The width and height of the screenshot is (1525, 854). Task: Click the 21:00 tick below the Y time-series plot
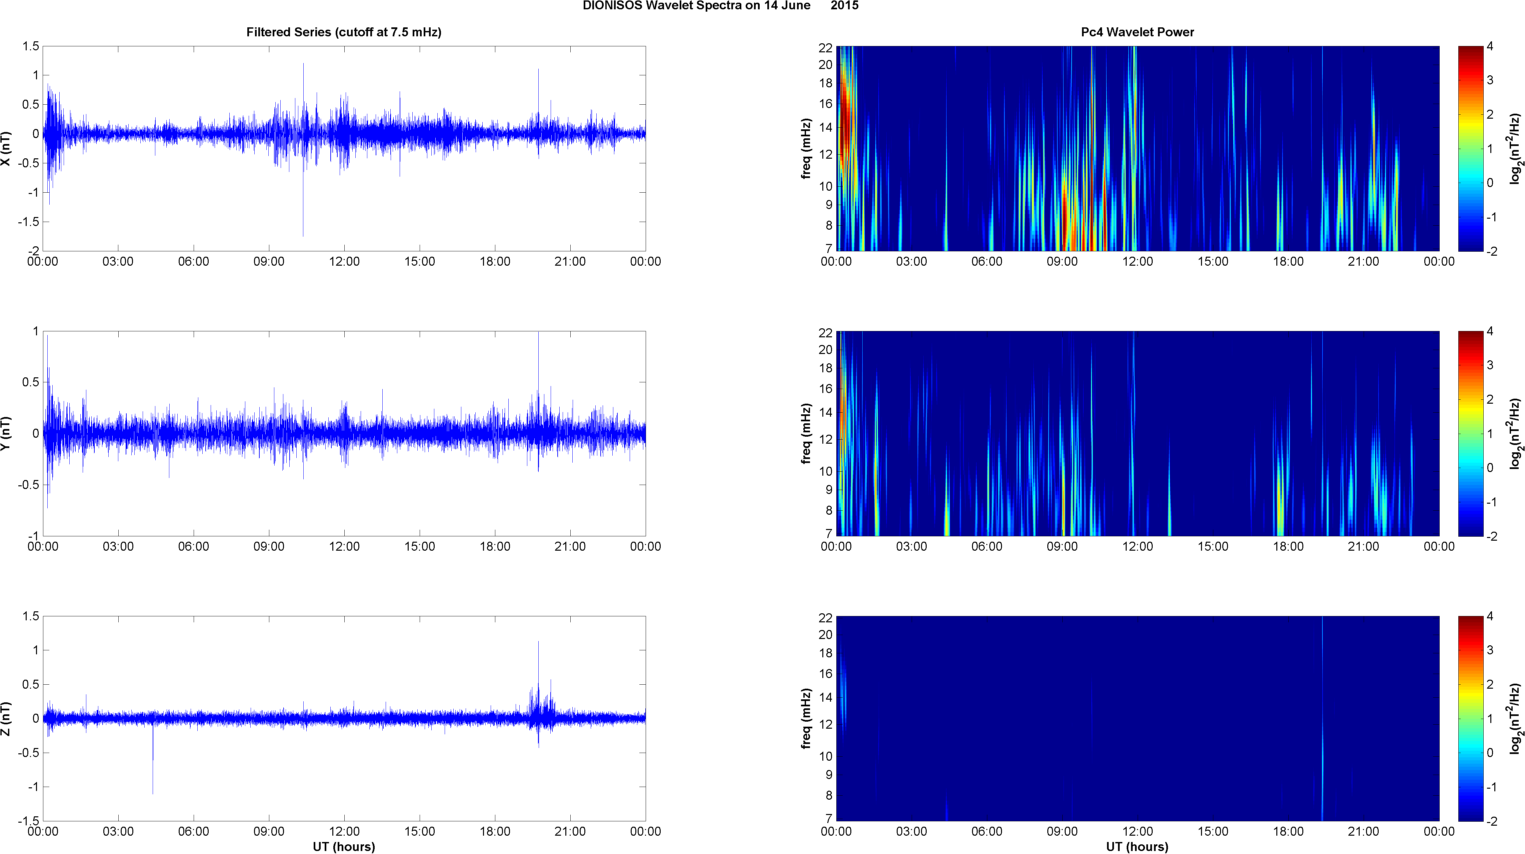tap(570, 547)
